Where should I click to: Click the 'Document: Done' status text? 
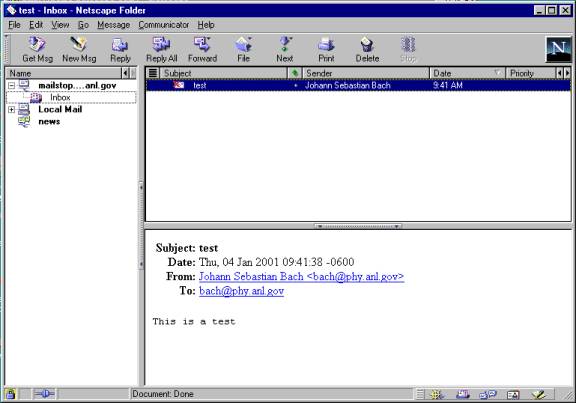[163, 394]
